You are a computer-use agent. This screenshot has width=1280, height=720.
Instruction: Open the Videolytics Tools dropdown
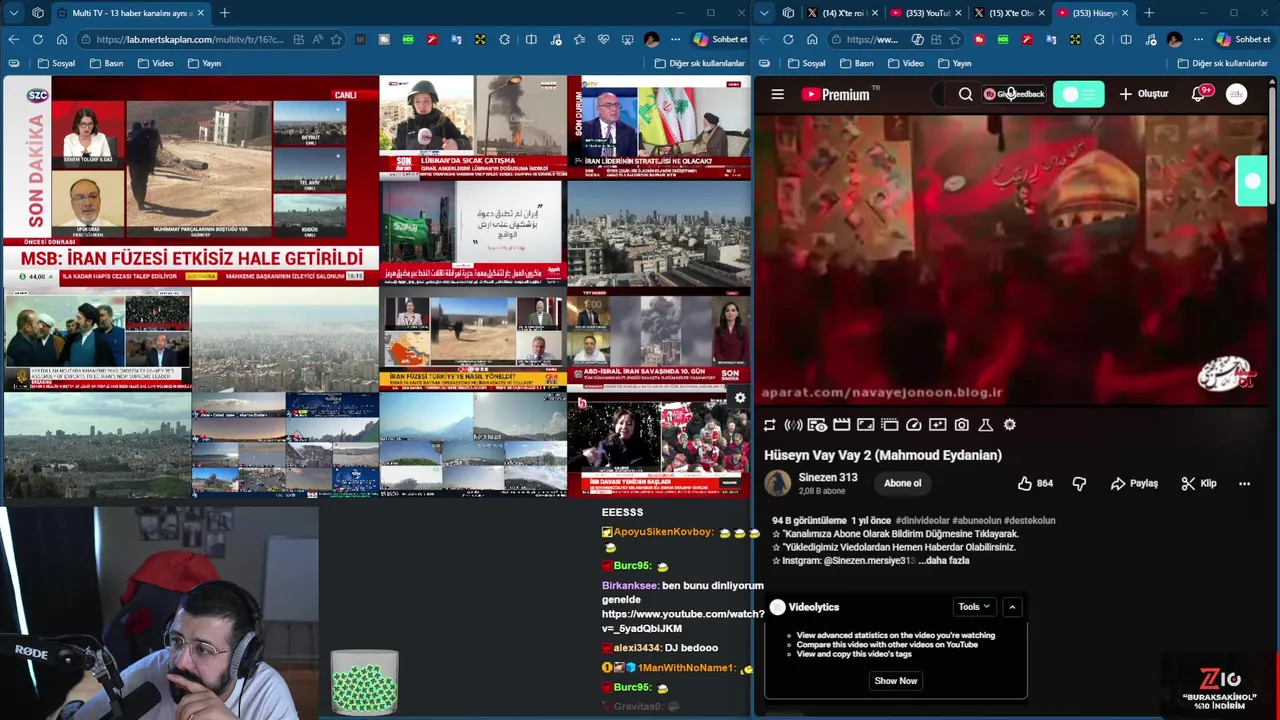[974, 607]
